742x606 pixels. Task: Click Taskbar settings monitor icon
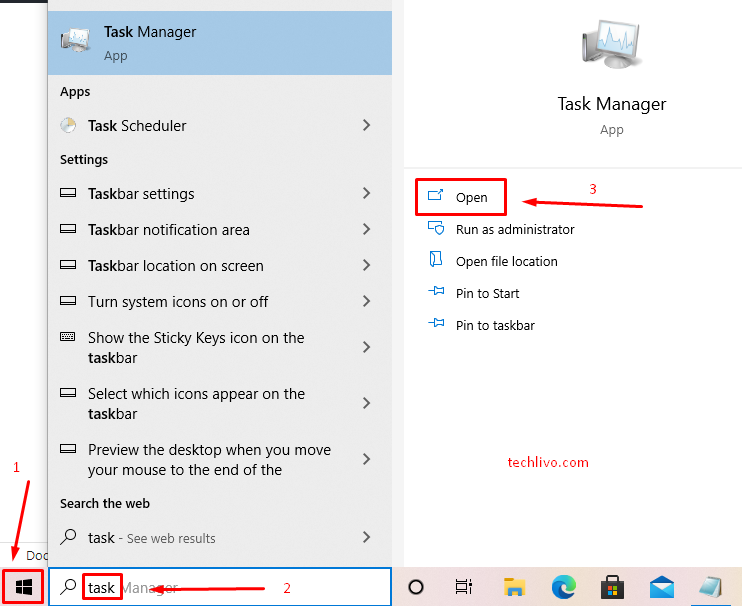click(x=68, y=193)
